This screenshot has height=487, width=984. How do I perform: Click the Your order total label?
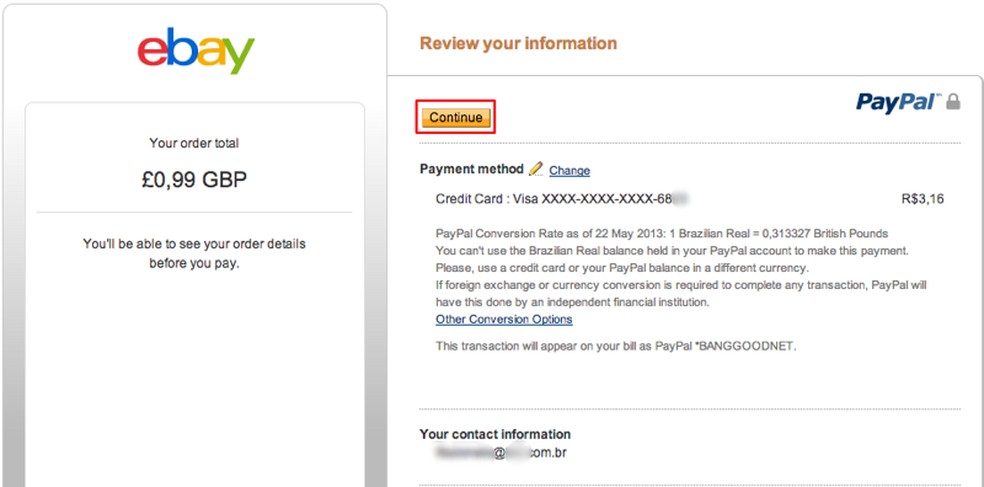[194, 143]
